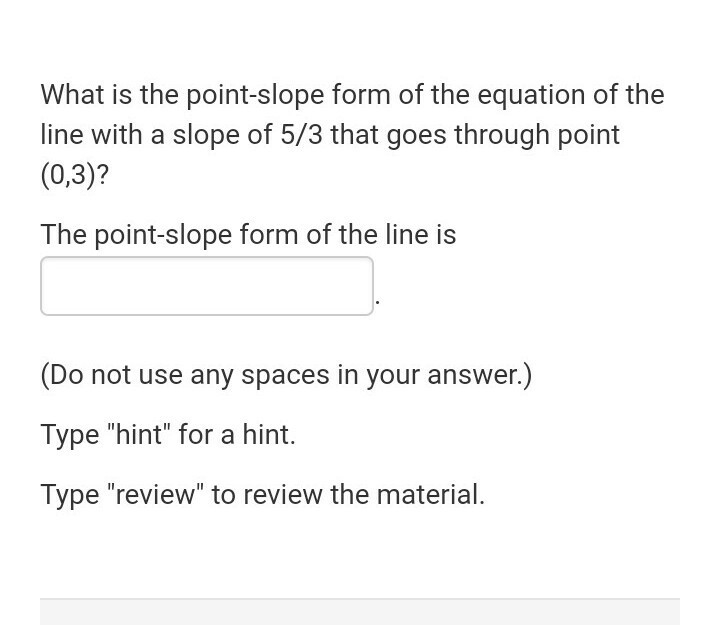Click the question text starting "What is the point-slope"
This screenshot has width=720, height=625.
[353, 135]
